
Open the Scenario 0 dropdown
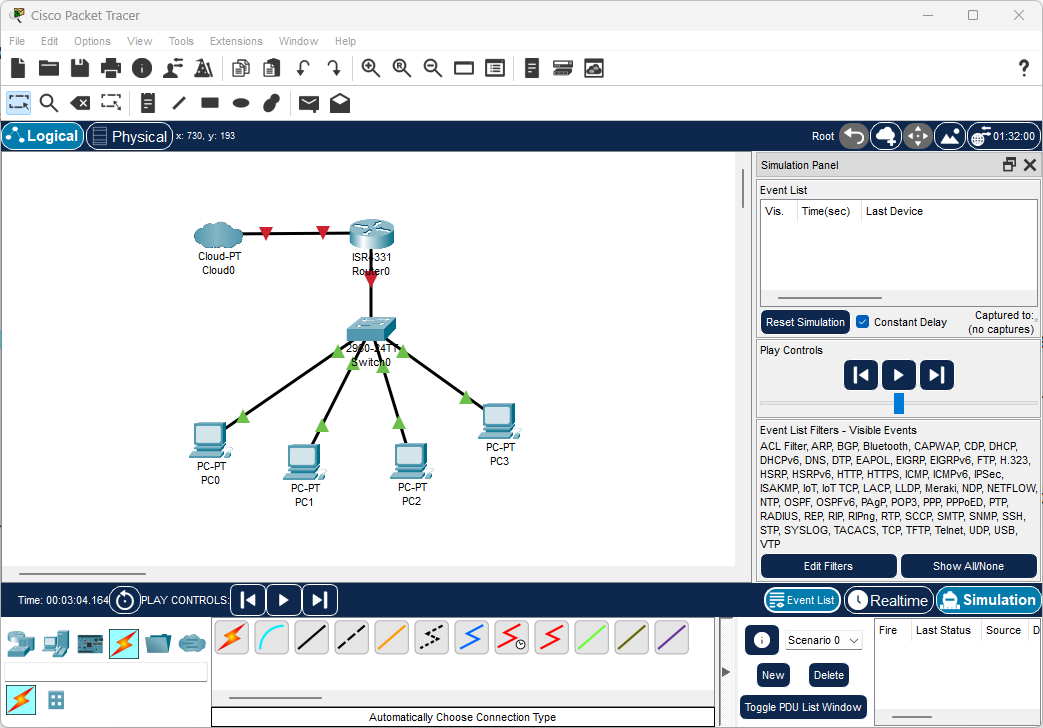tap(824, 640)
